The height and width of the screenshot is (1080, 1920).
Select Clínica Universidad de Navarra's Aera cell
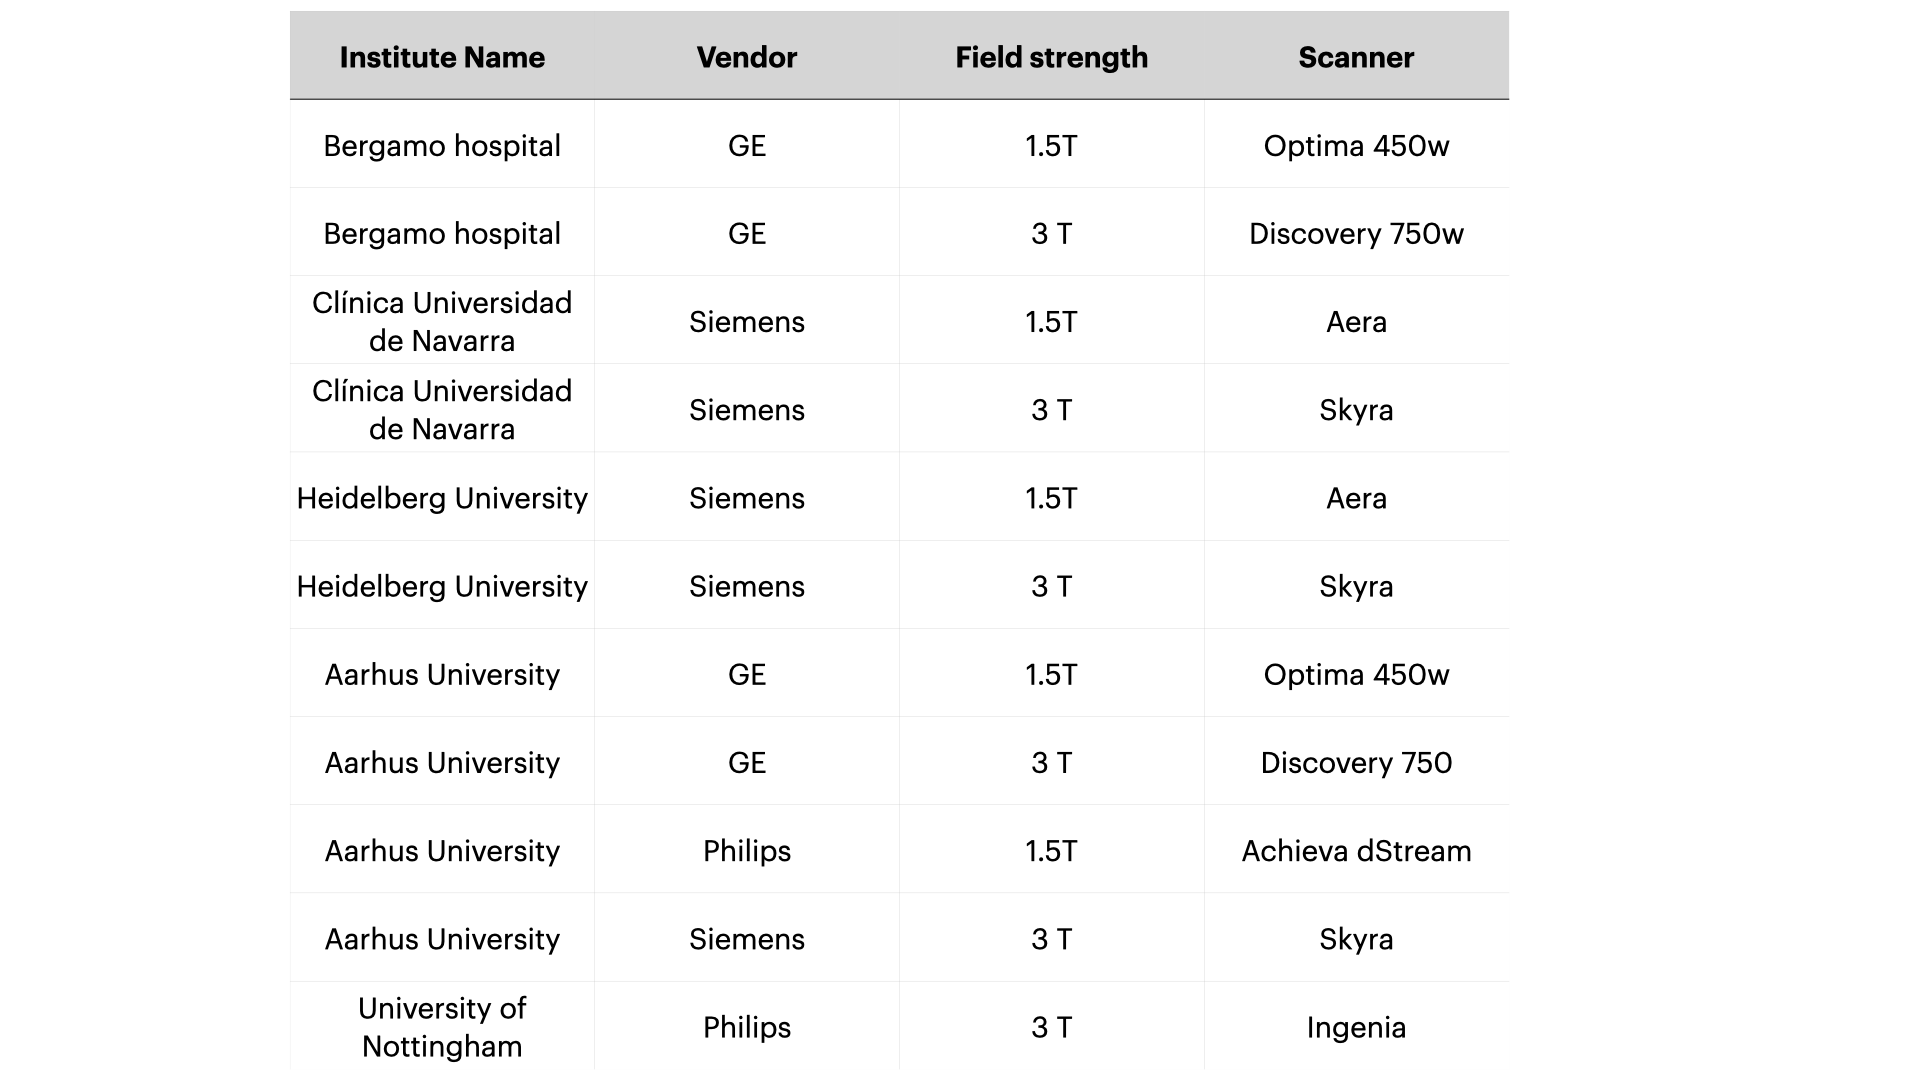[1356, 322]
